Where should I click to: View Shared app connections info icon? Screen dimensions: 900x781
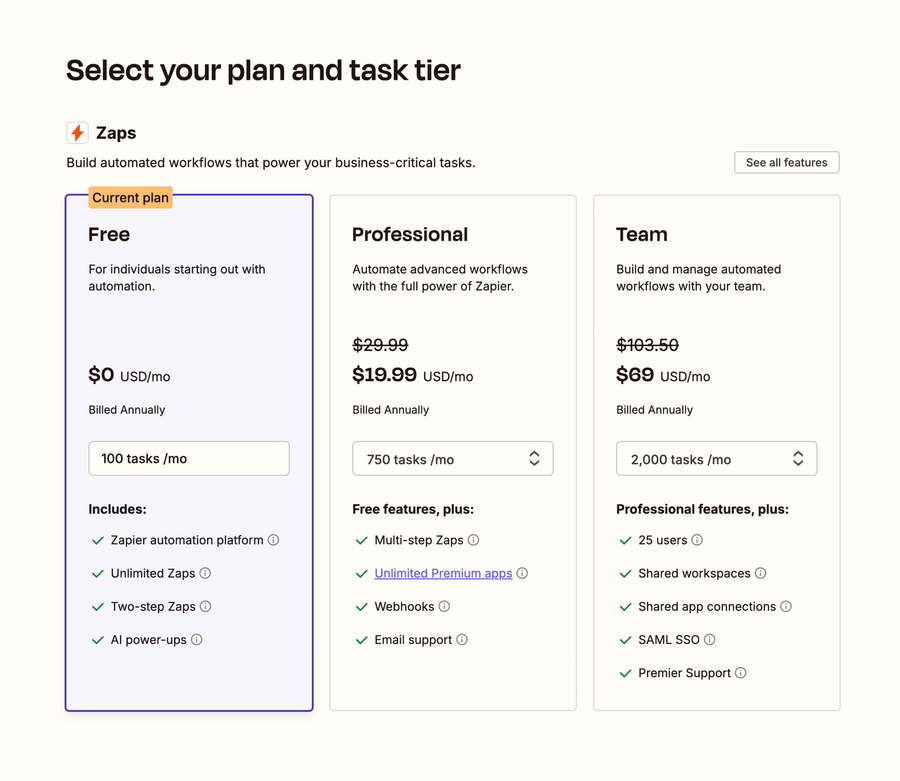[786, 606]
